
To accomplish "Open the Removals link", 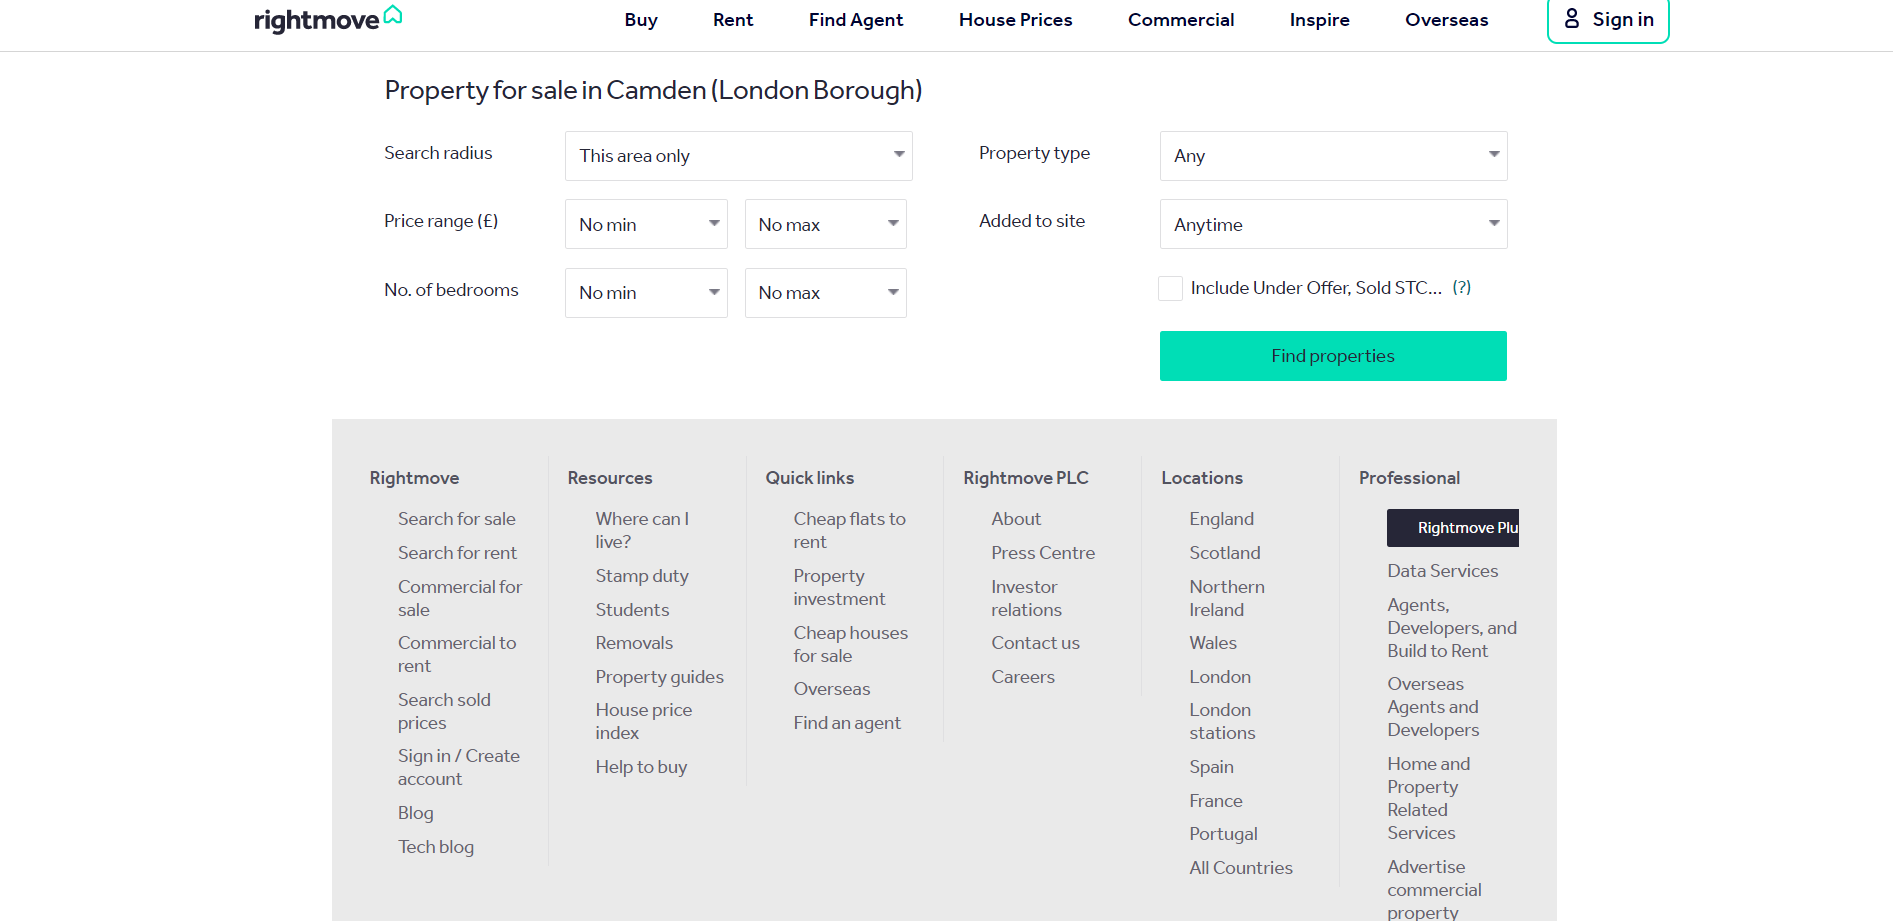I will (x=634, y=643).
